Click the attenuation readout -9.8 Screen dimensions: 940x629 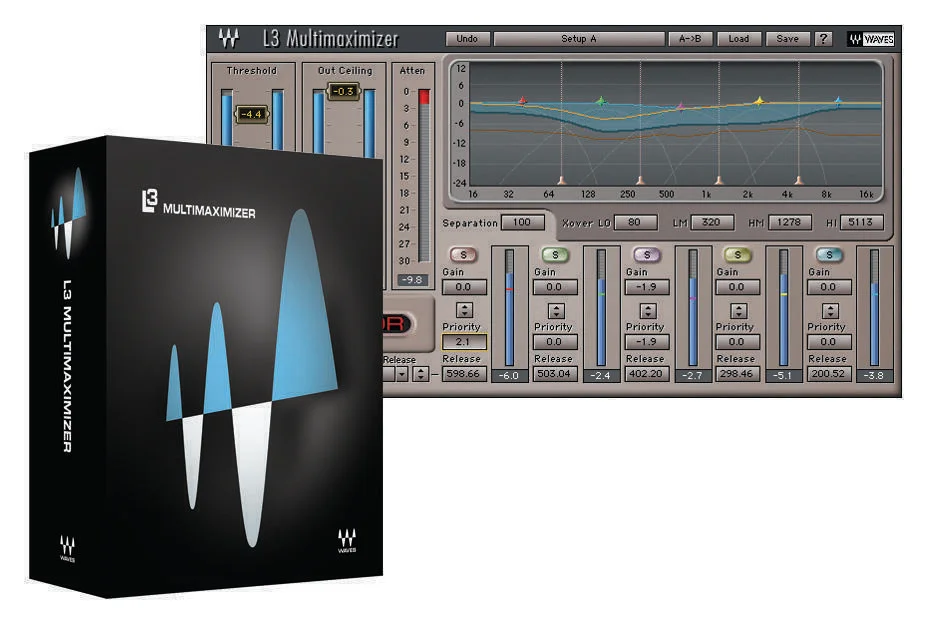pyautogui.click(x=412, y=280)
